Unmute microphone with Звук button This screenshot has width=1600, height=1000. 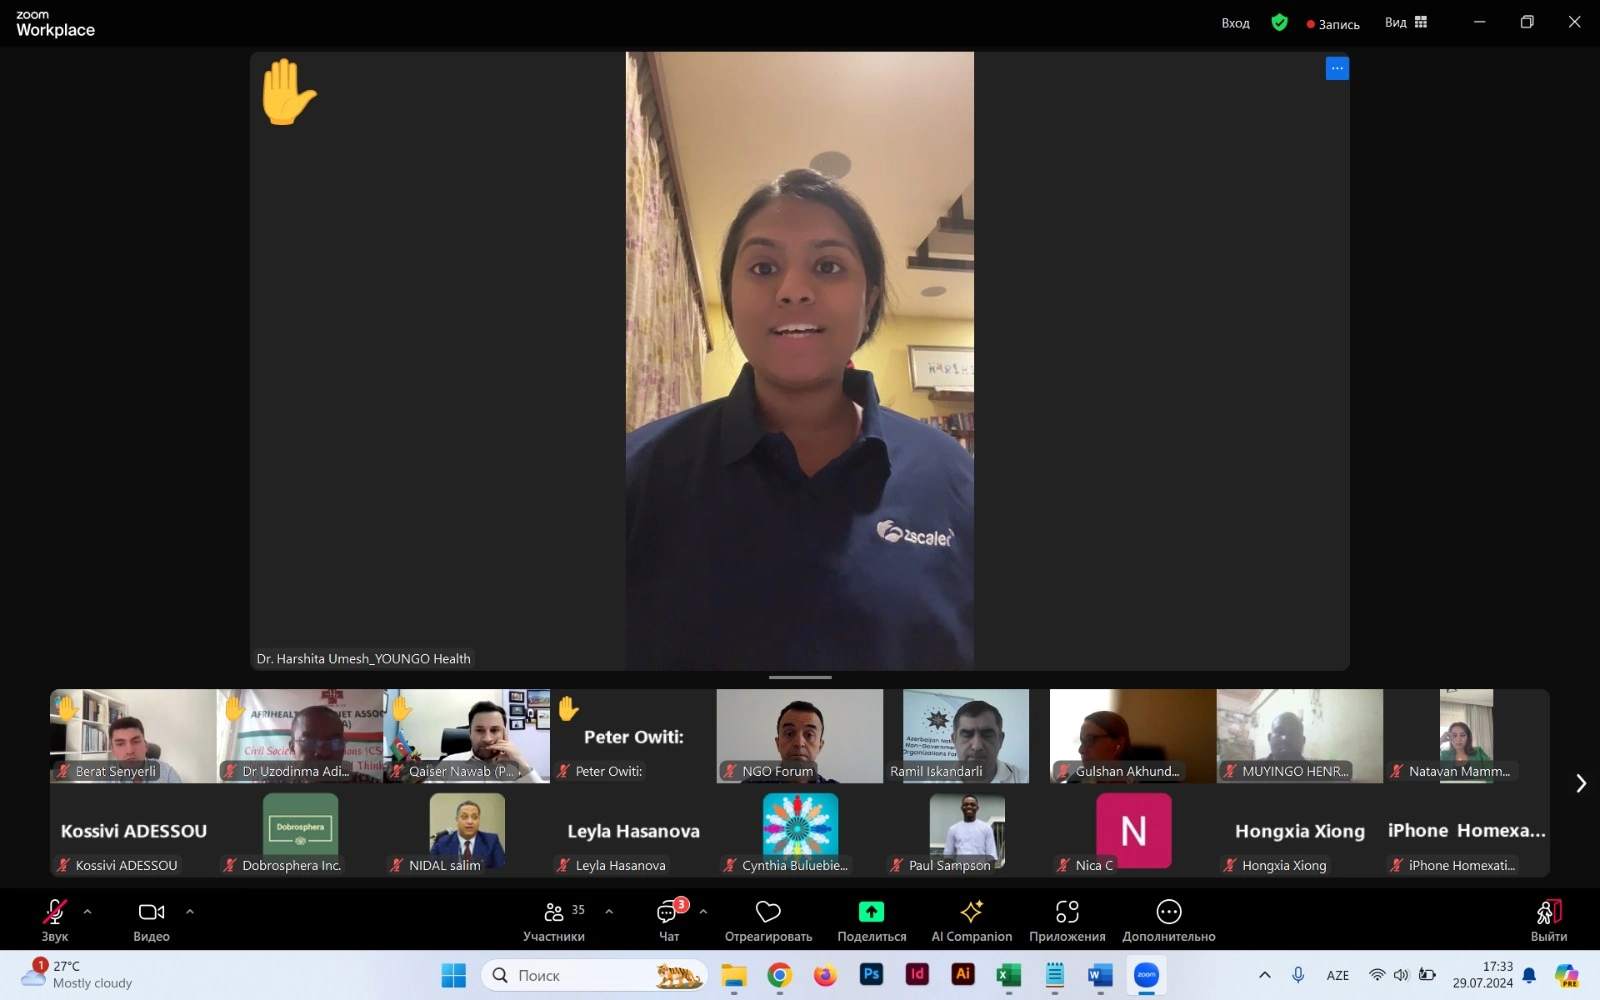[54, 920]
